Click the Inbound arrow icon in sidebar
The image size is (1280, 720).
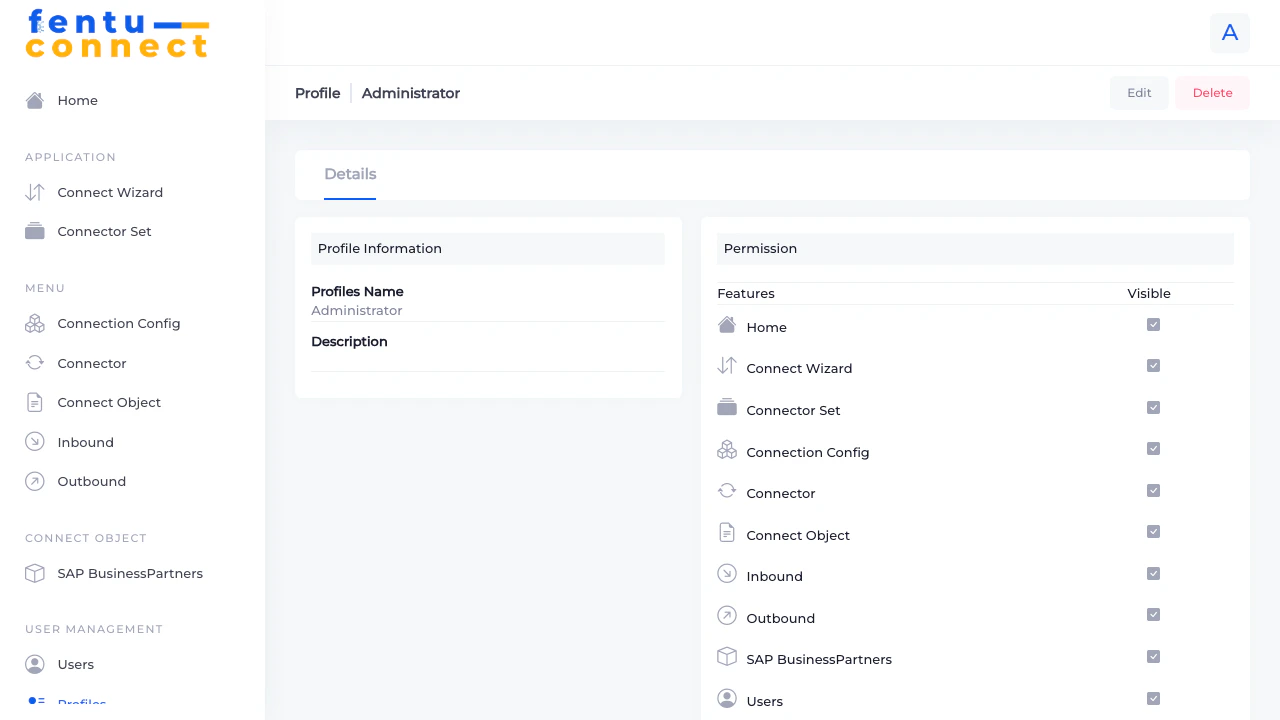click(35, 442)
